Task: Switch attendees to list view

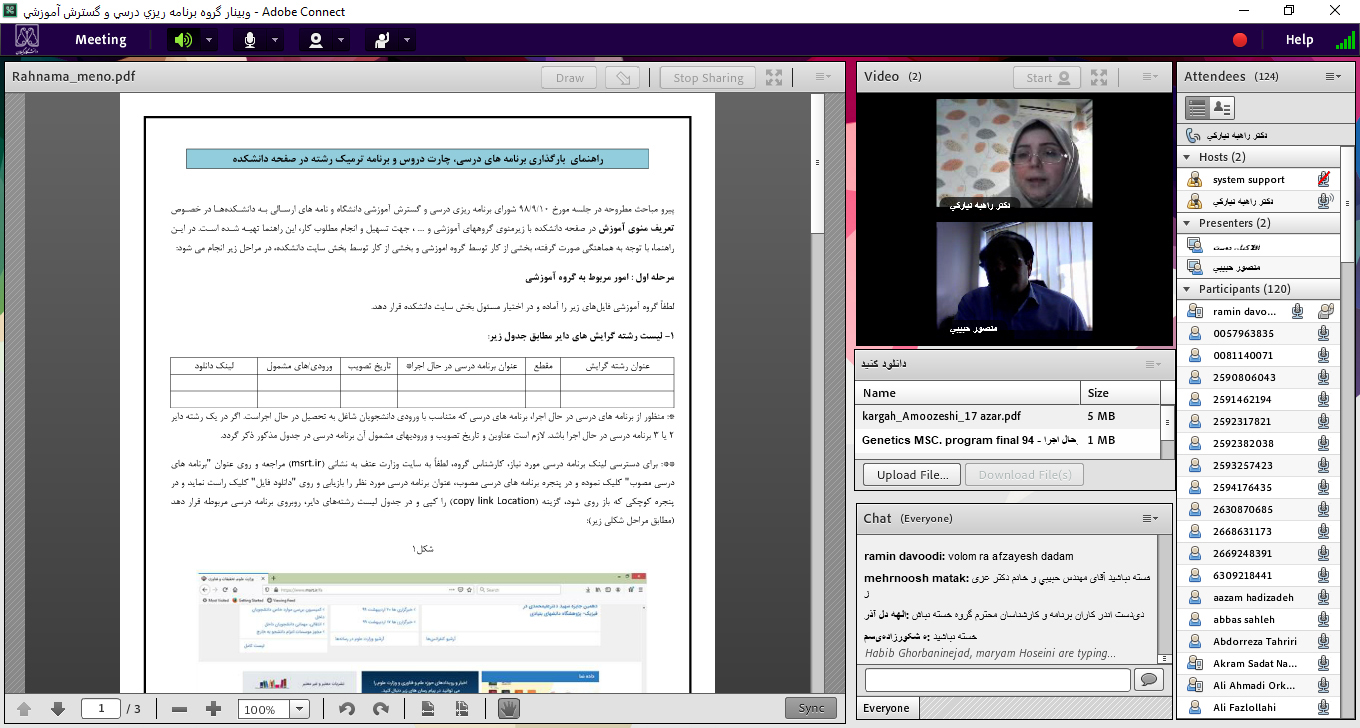Action: [x=1196, y=108]
